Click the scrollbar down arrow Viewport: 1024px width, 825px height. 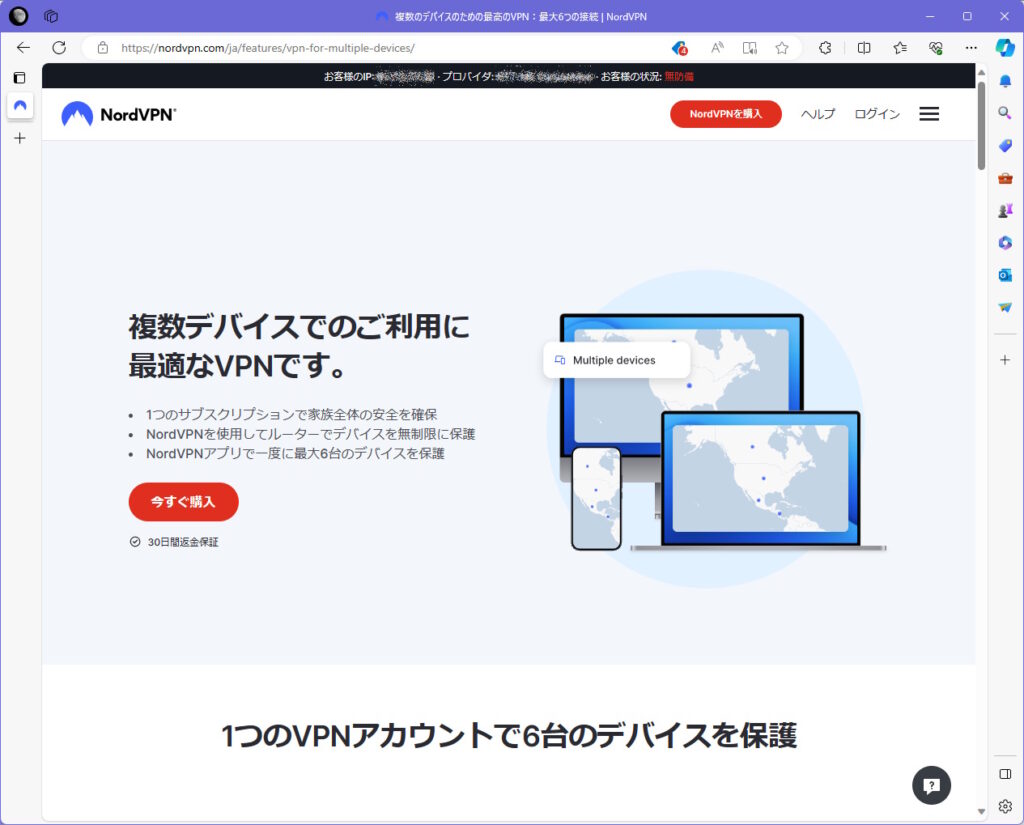click(981, 811)
